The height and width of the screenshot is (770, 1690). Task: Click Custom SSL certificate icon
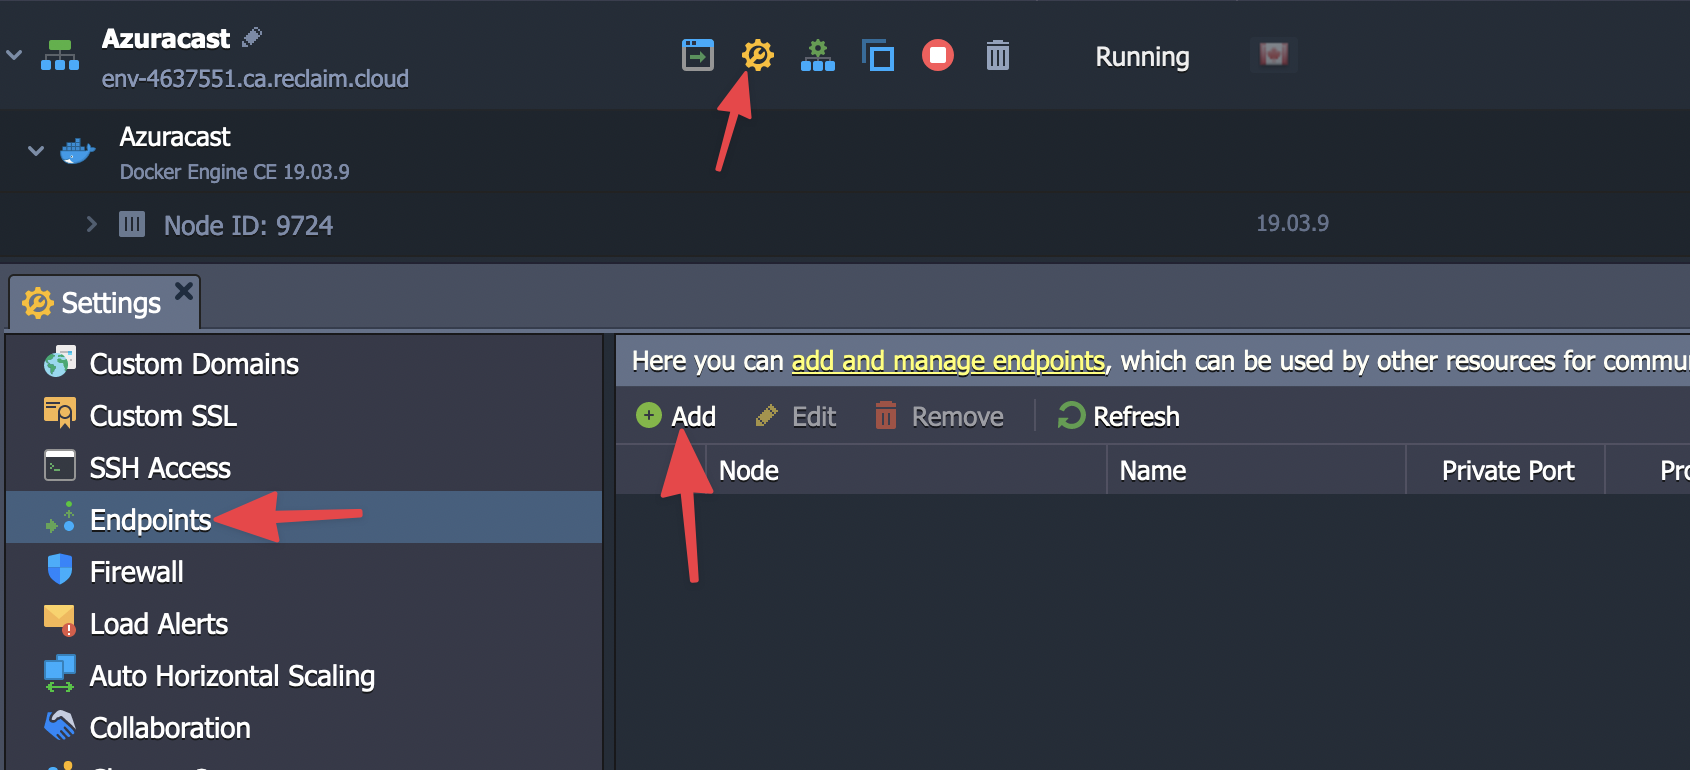point(60,413)
